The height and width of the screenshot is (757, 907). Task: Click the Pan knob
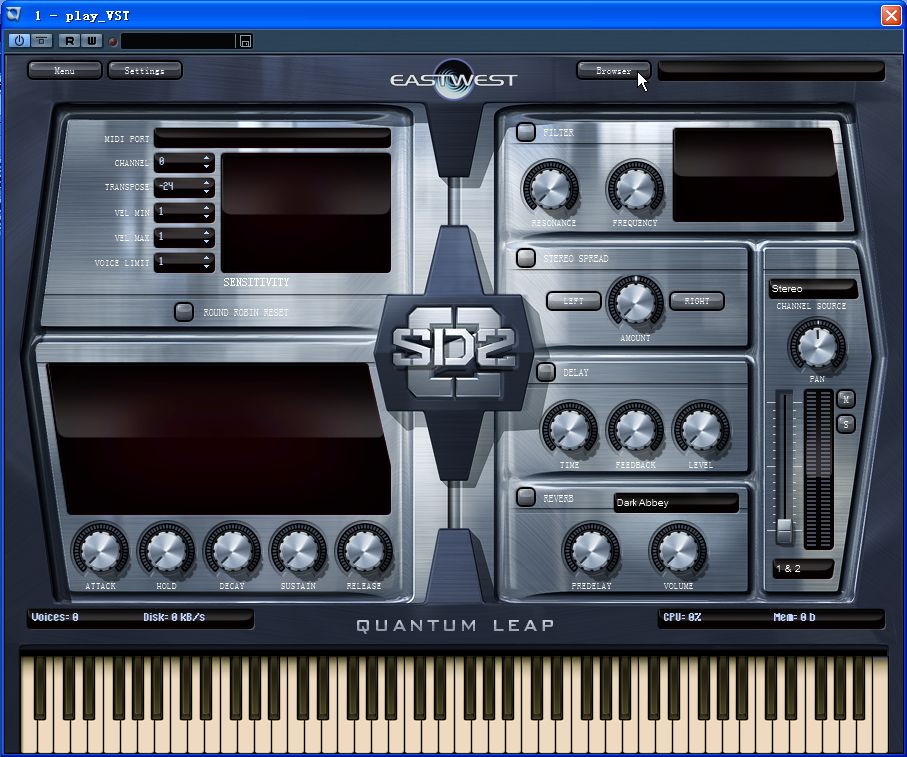coord(817,345)
